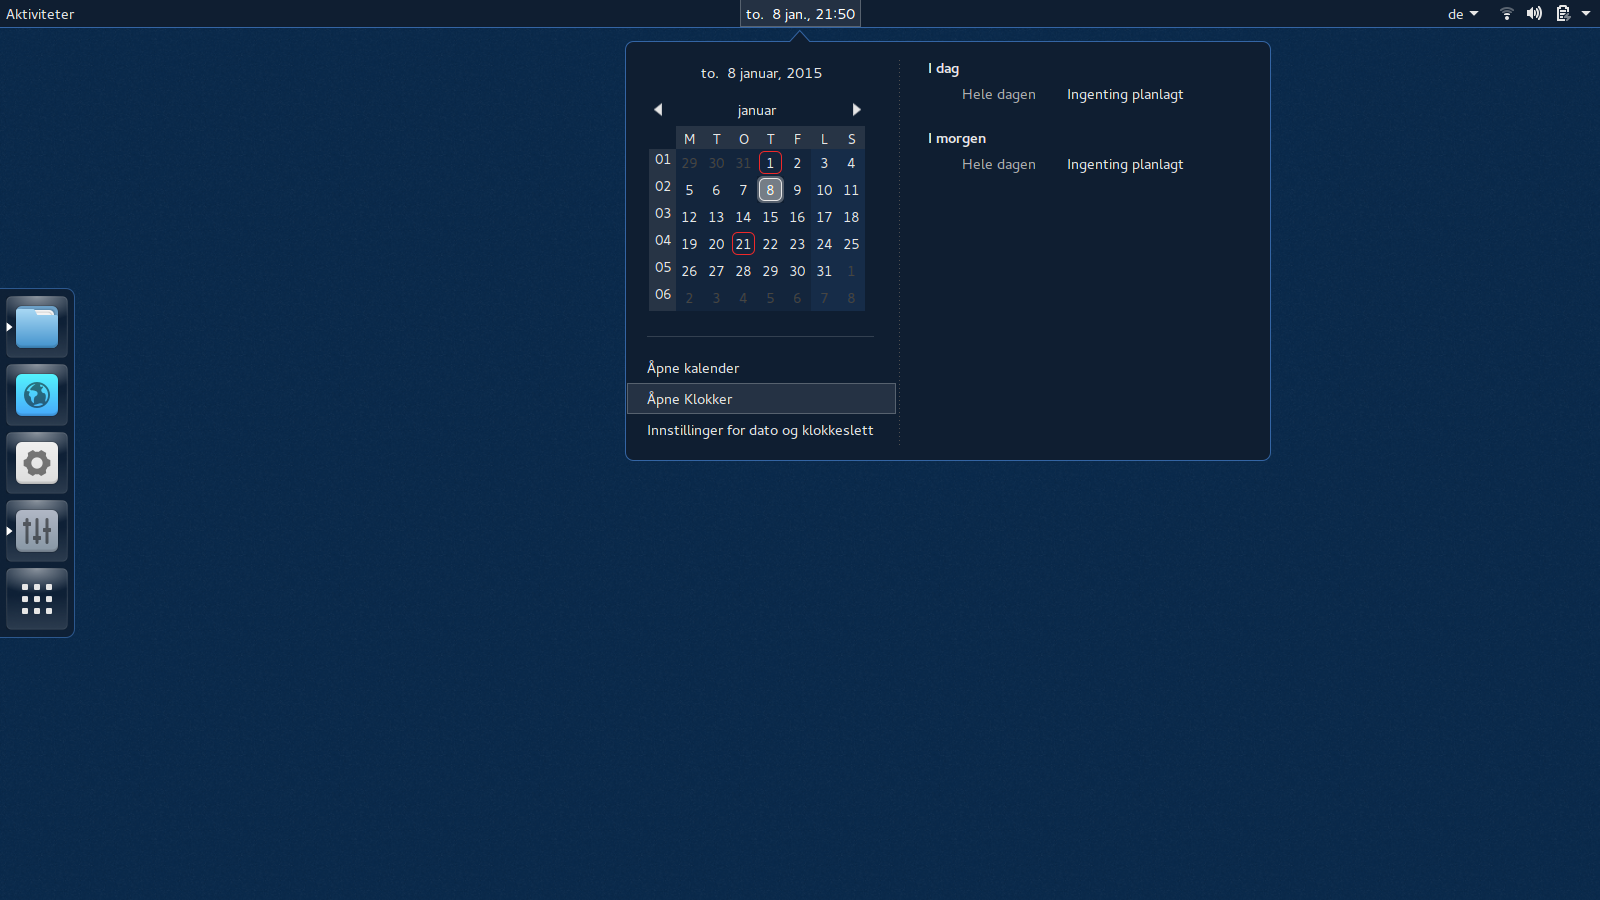The width and height of the screenshot is (1600, 900).
Task: Select January 15 in calendar
Action: pyautogui.click(x=770, y=217)
